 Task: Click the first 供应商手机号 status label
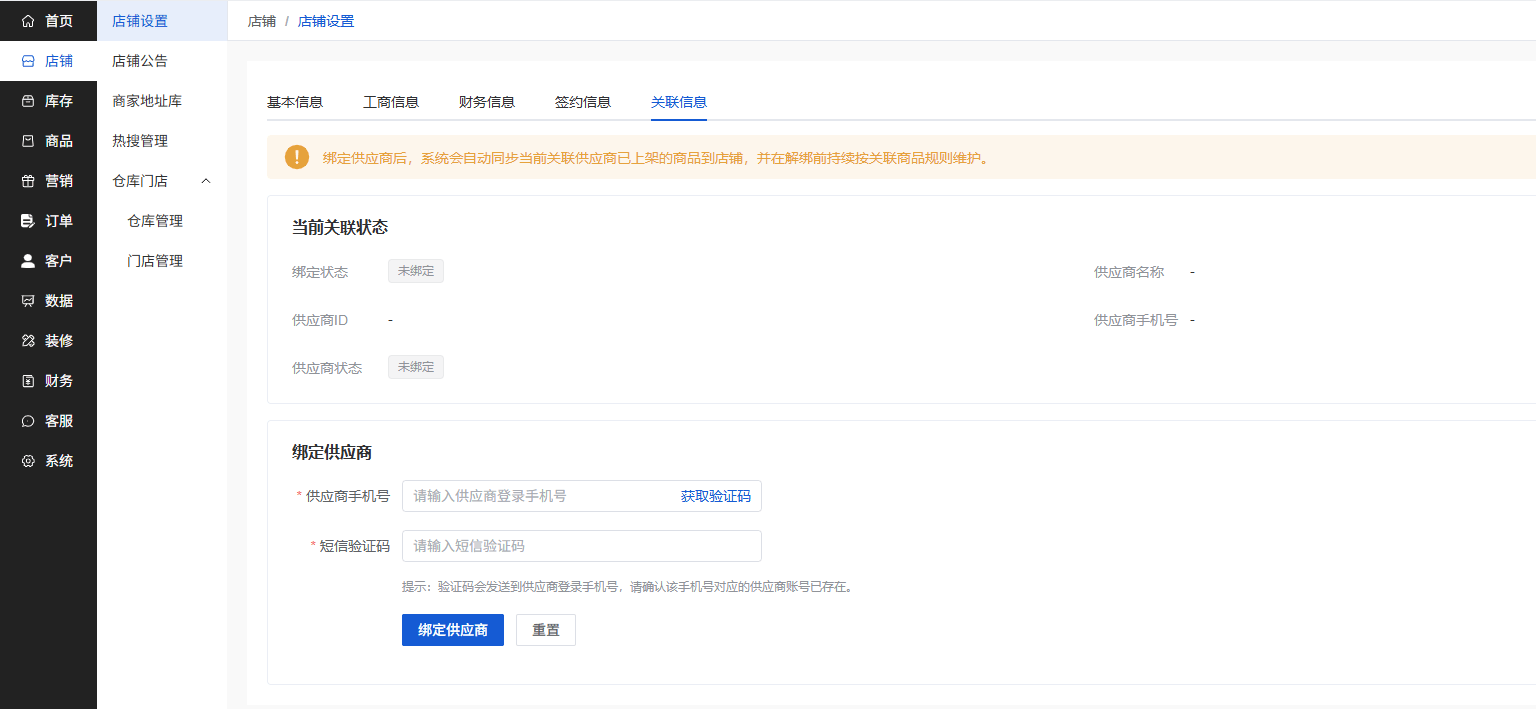1136,320
